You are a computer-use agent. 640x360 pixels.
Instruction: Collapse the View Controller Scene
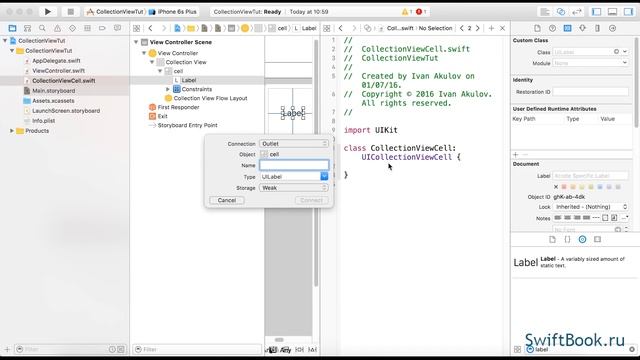click(136, 42)
